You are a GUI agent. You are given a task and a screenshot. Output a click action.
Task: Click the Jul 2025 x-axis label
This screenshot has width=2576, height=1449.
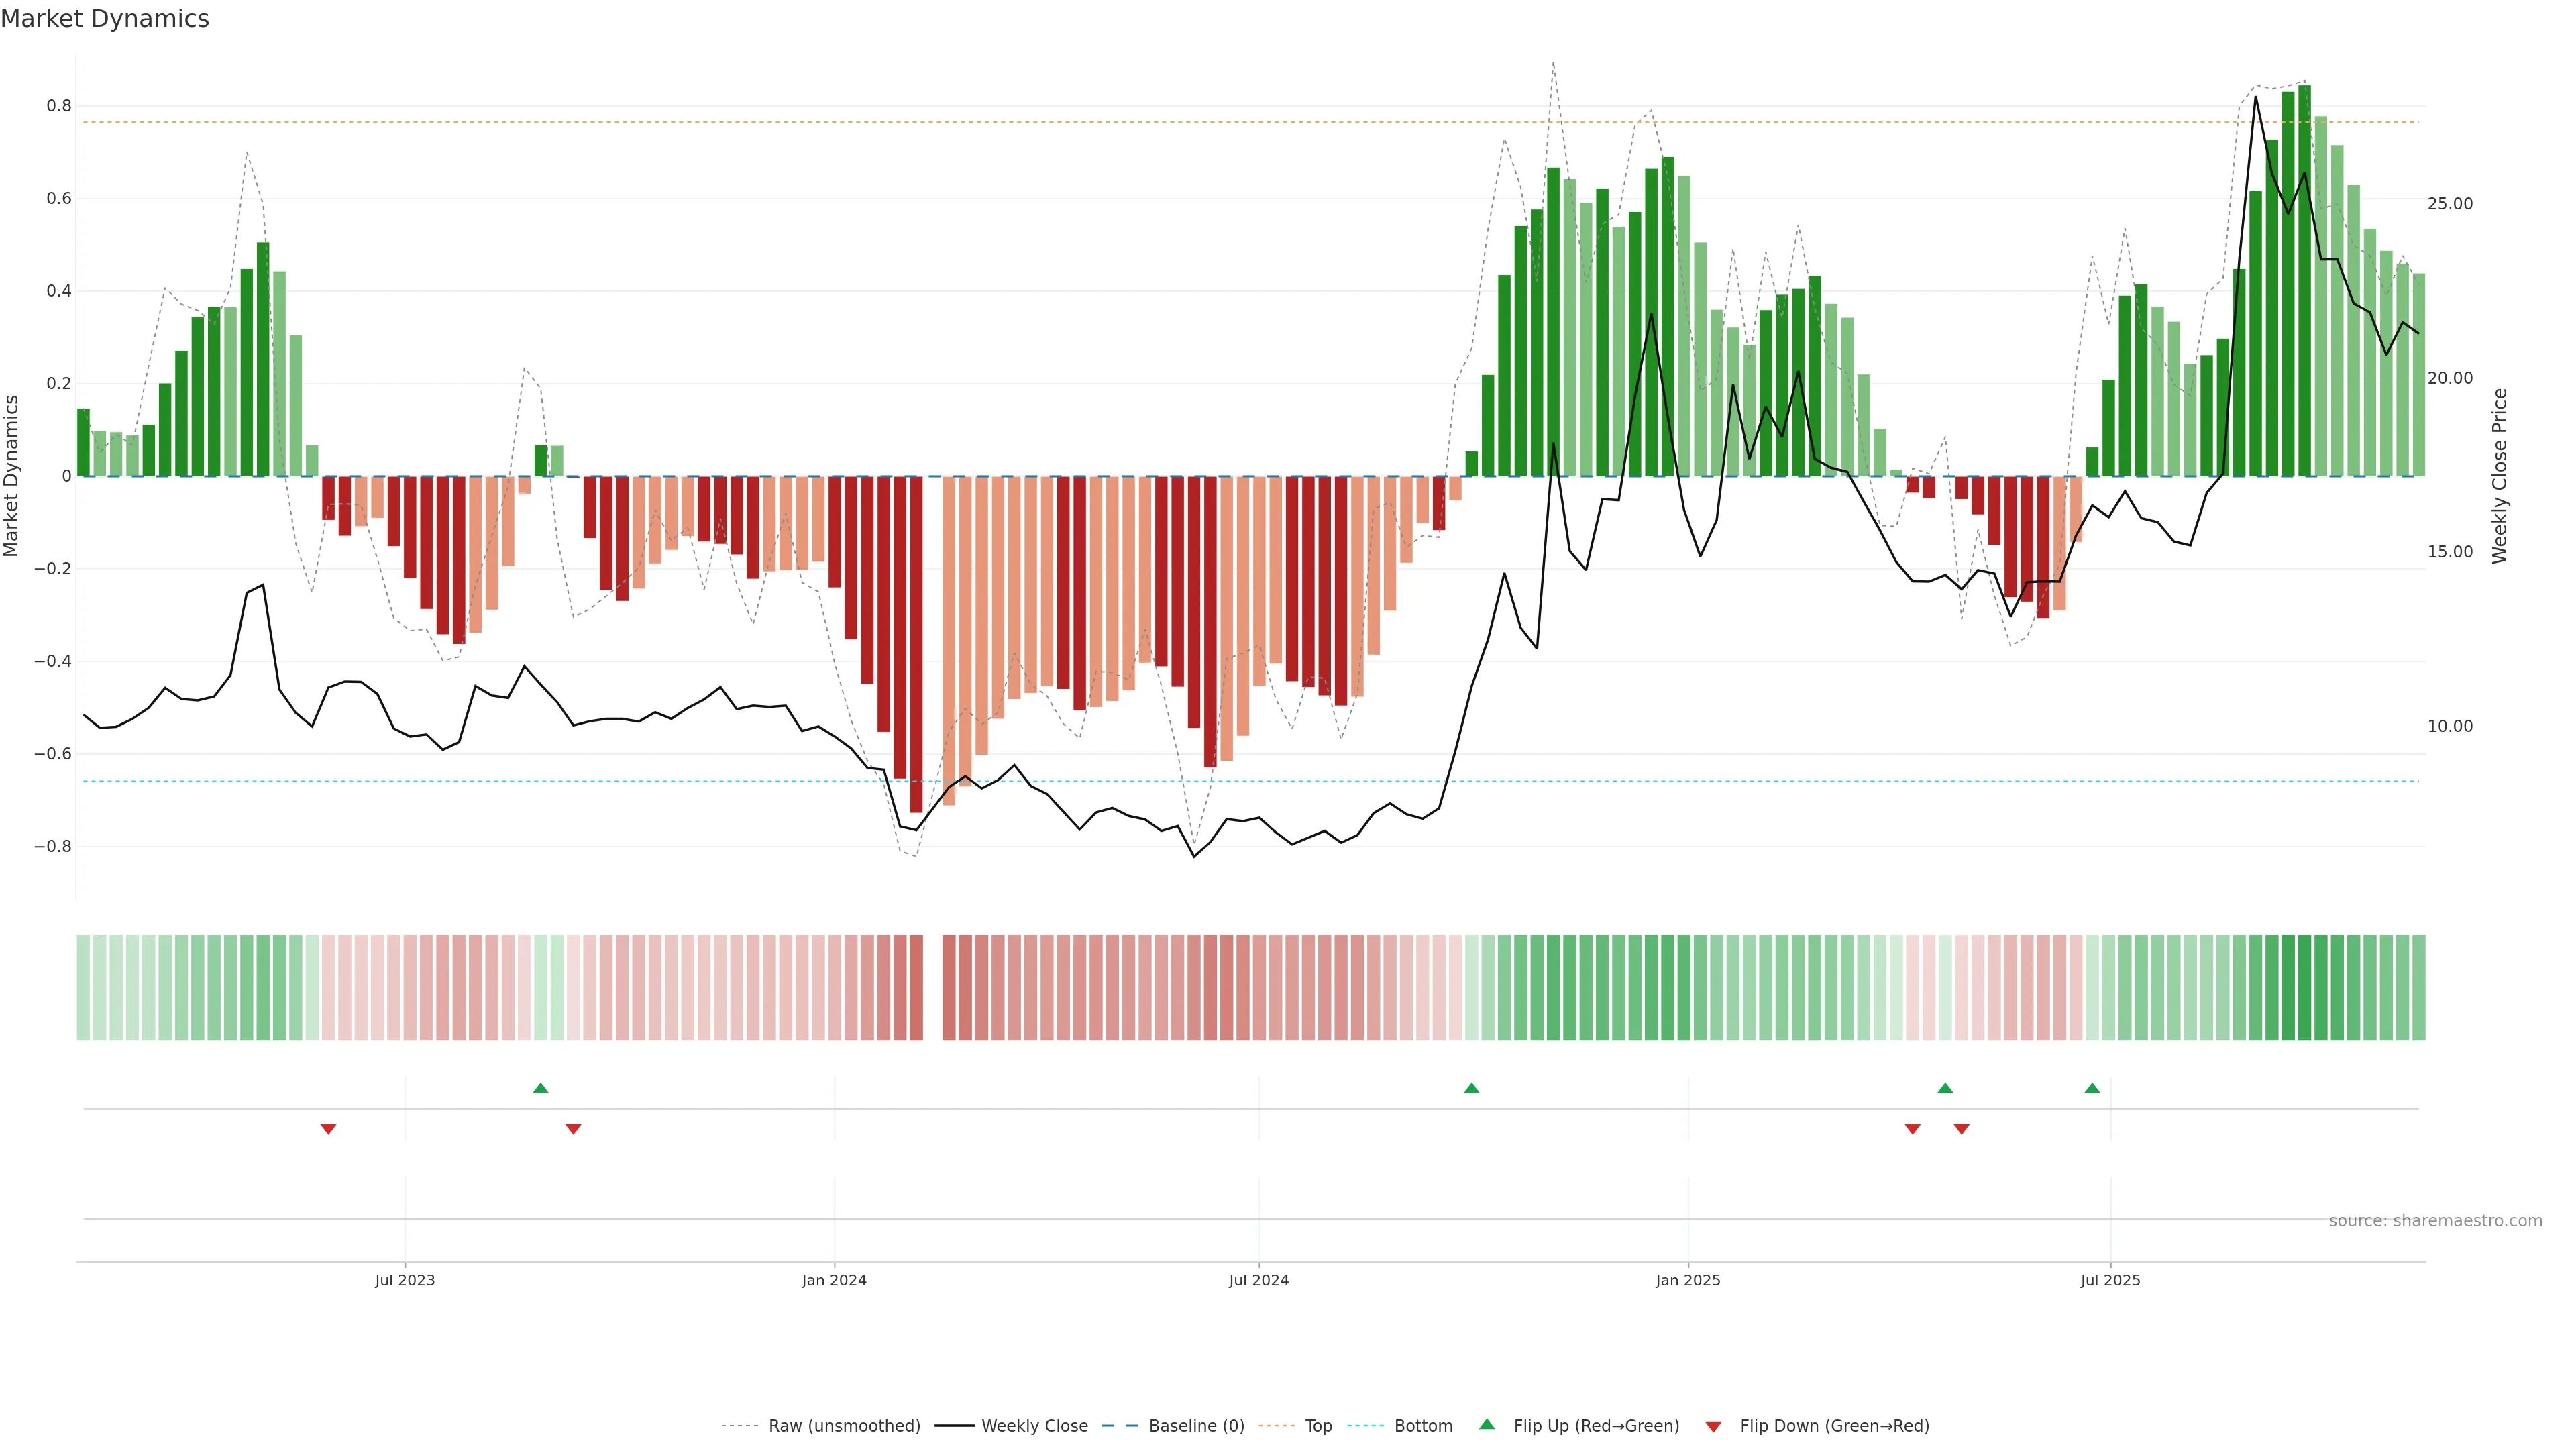2110,1280
